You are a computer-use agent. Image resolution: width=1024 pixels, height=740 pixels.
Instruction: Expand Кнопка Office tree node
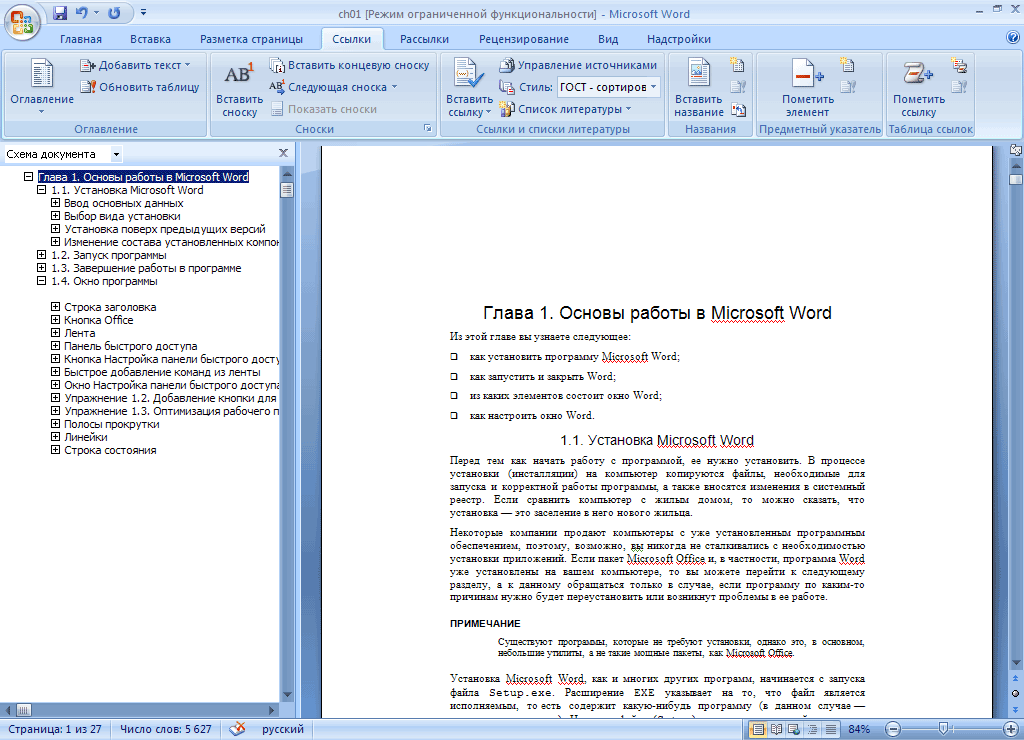(56, 320)
